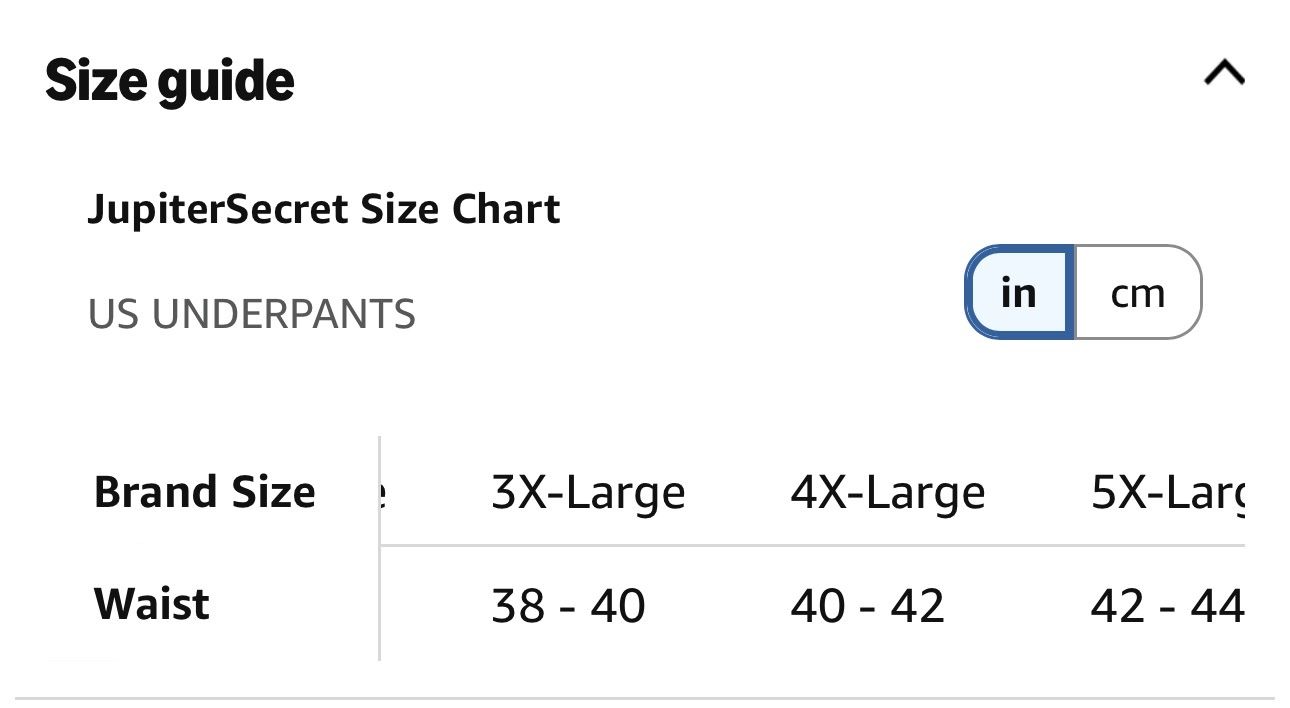Select the 3X-Large column header
The height and width of the screenshot is (708, 1290).
point(588,493)
